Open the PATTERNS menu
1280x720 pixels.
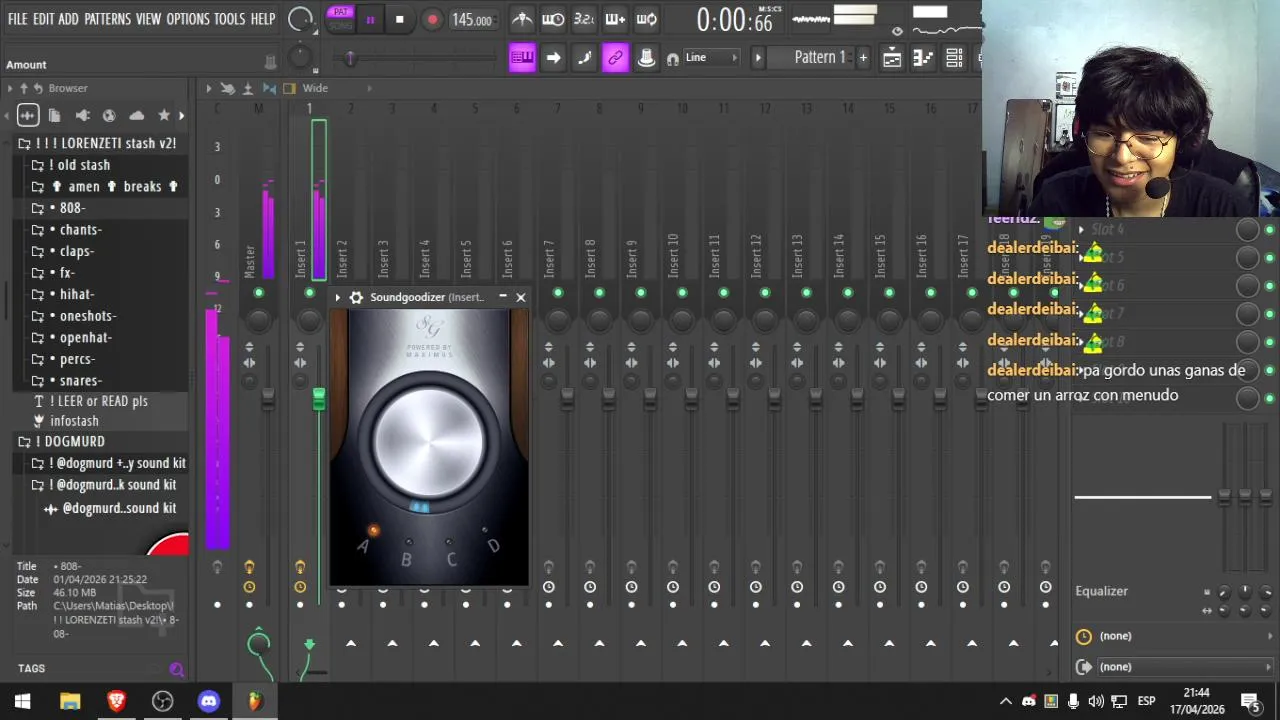point(107,19)
